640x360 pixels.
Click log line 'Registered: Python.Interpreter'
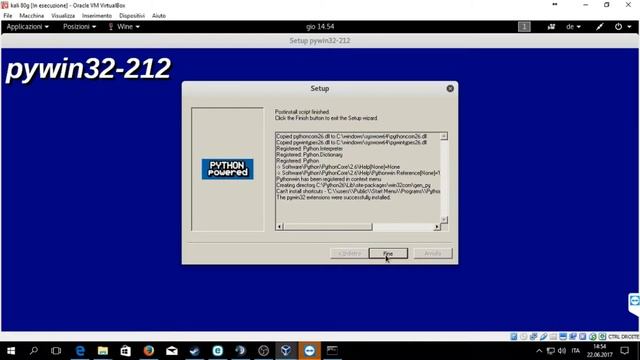coord(309,149)
